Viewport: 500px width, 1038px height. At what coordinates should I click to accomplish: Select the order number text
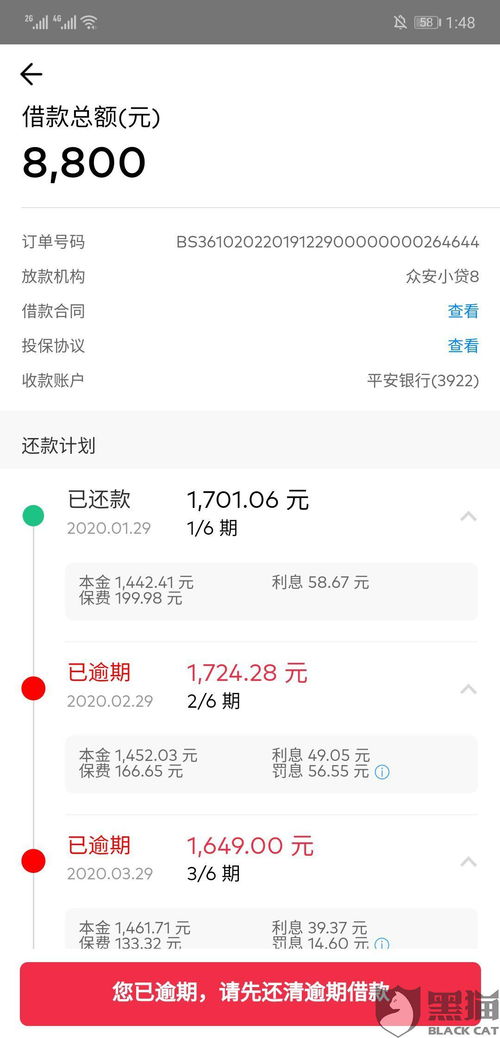point(327,242)
